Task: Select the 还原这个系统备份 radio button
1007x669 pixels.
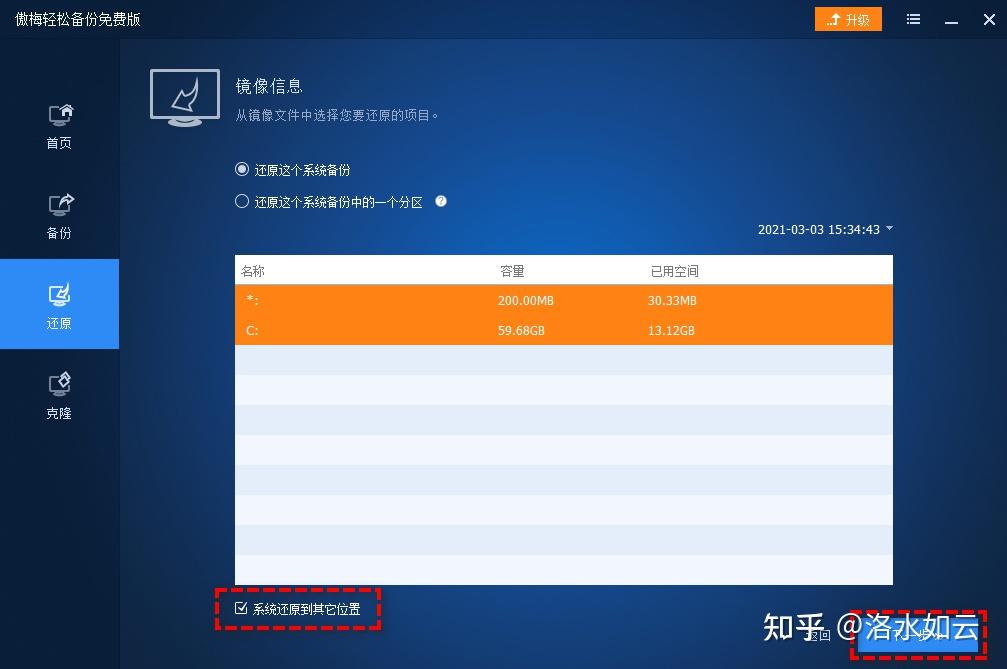Action: click(241, 169)
